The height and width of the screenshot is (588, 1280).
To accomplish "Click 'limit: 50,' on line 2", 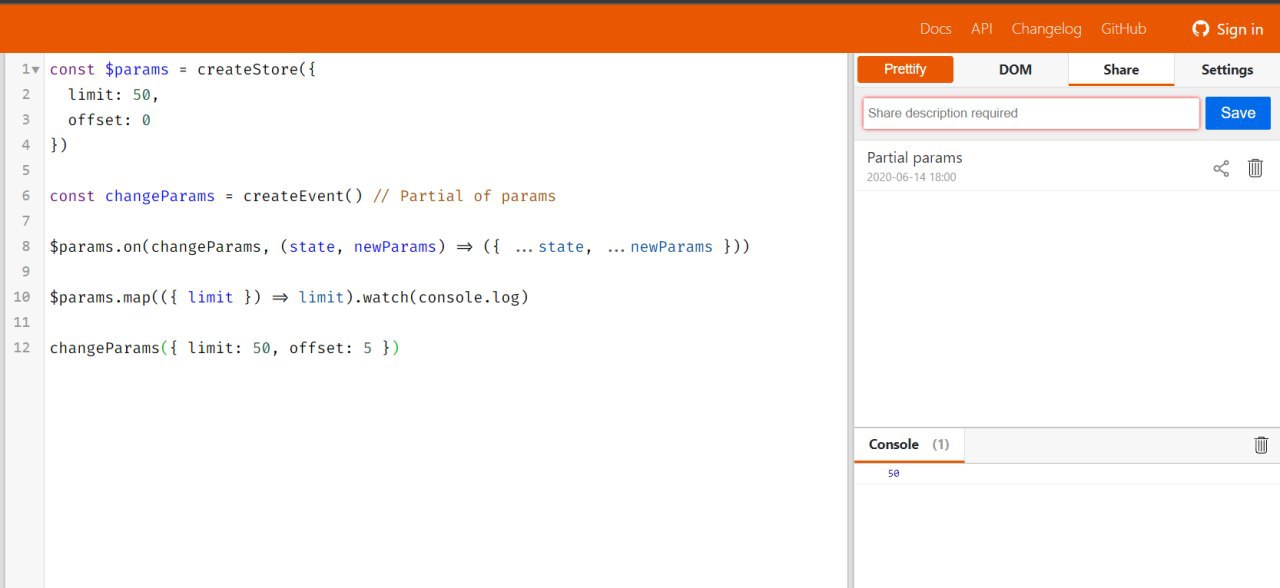I will (114, 95).
